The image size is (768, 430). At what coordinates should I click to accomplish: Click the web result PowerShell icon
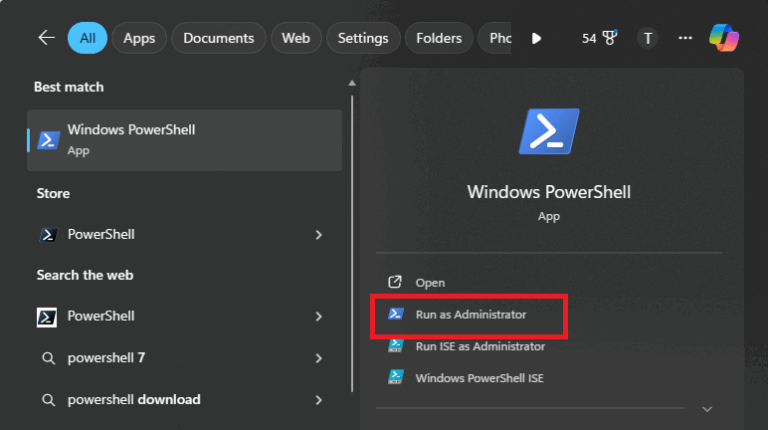click(x=47, y=317)
